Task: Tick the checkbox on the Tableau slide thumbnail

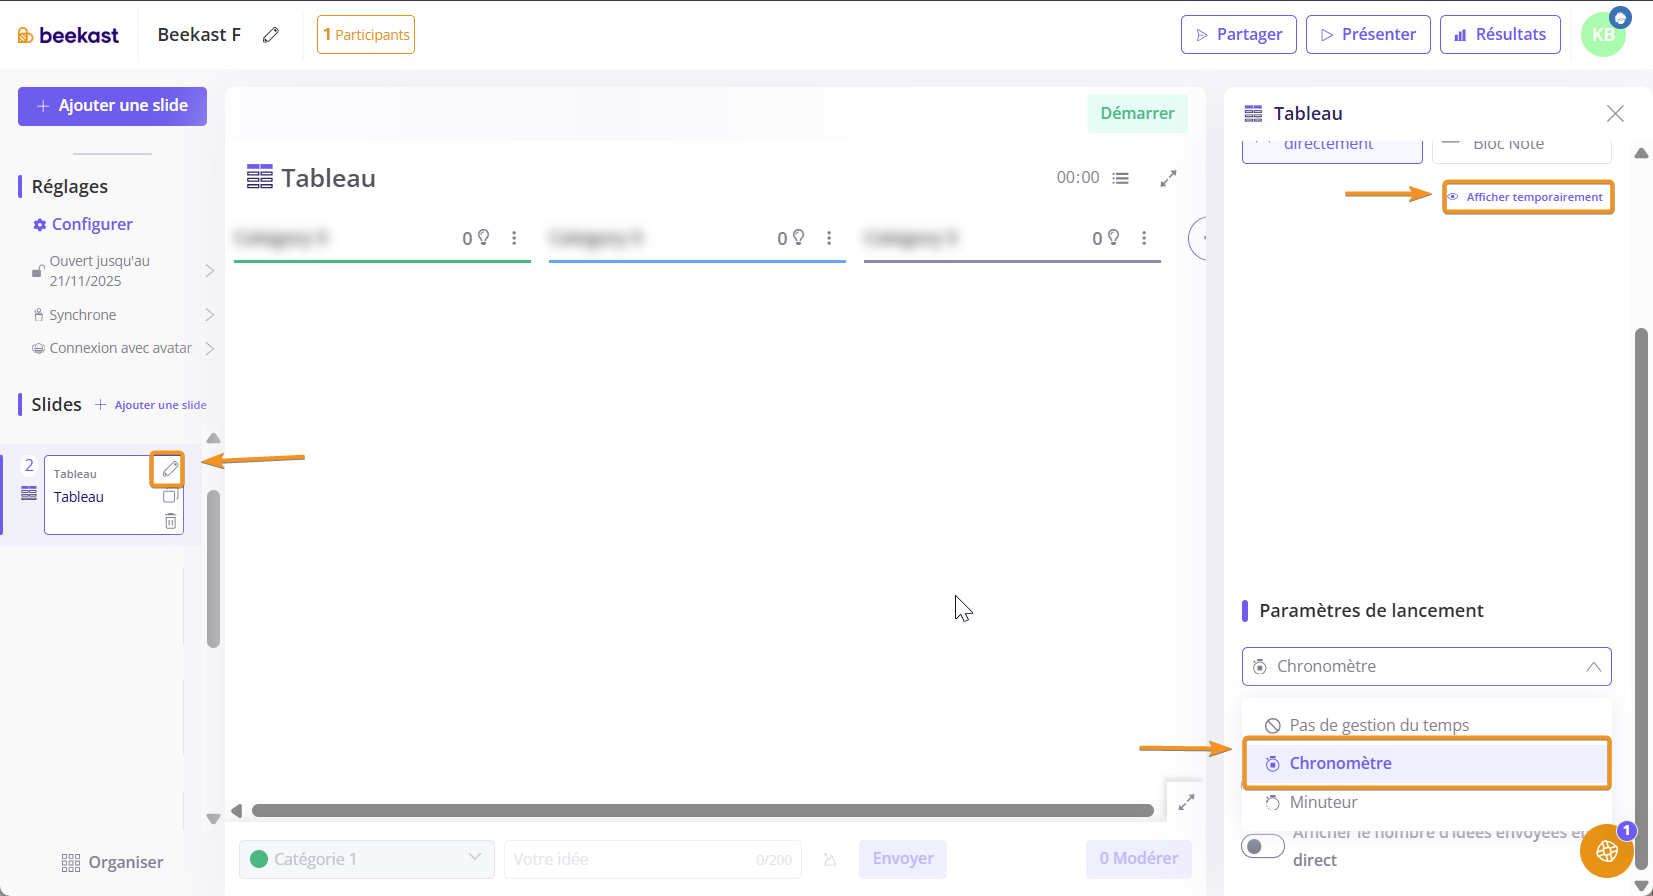Action: 170,496
